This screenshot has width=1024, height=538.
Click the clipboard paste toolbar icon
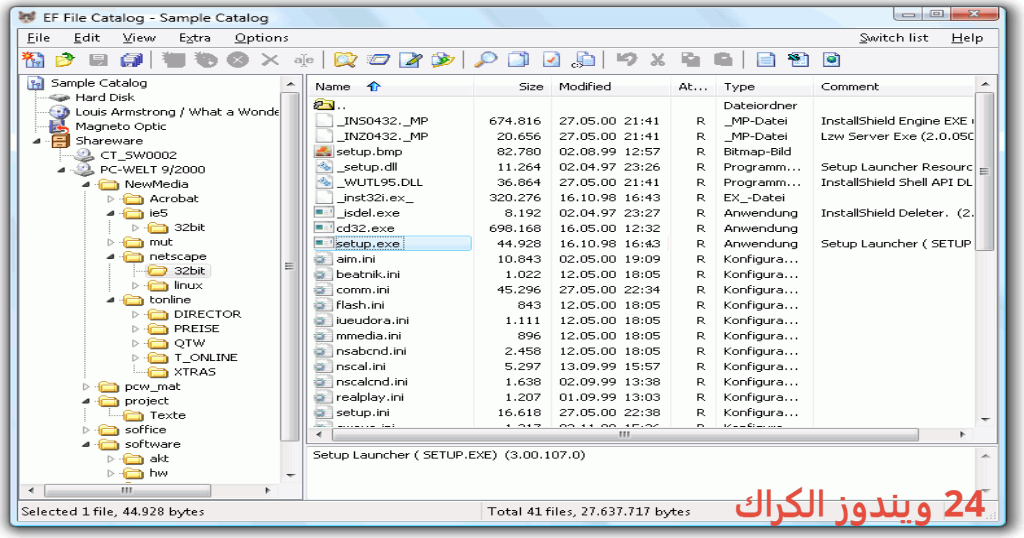point(723,60)
